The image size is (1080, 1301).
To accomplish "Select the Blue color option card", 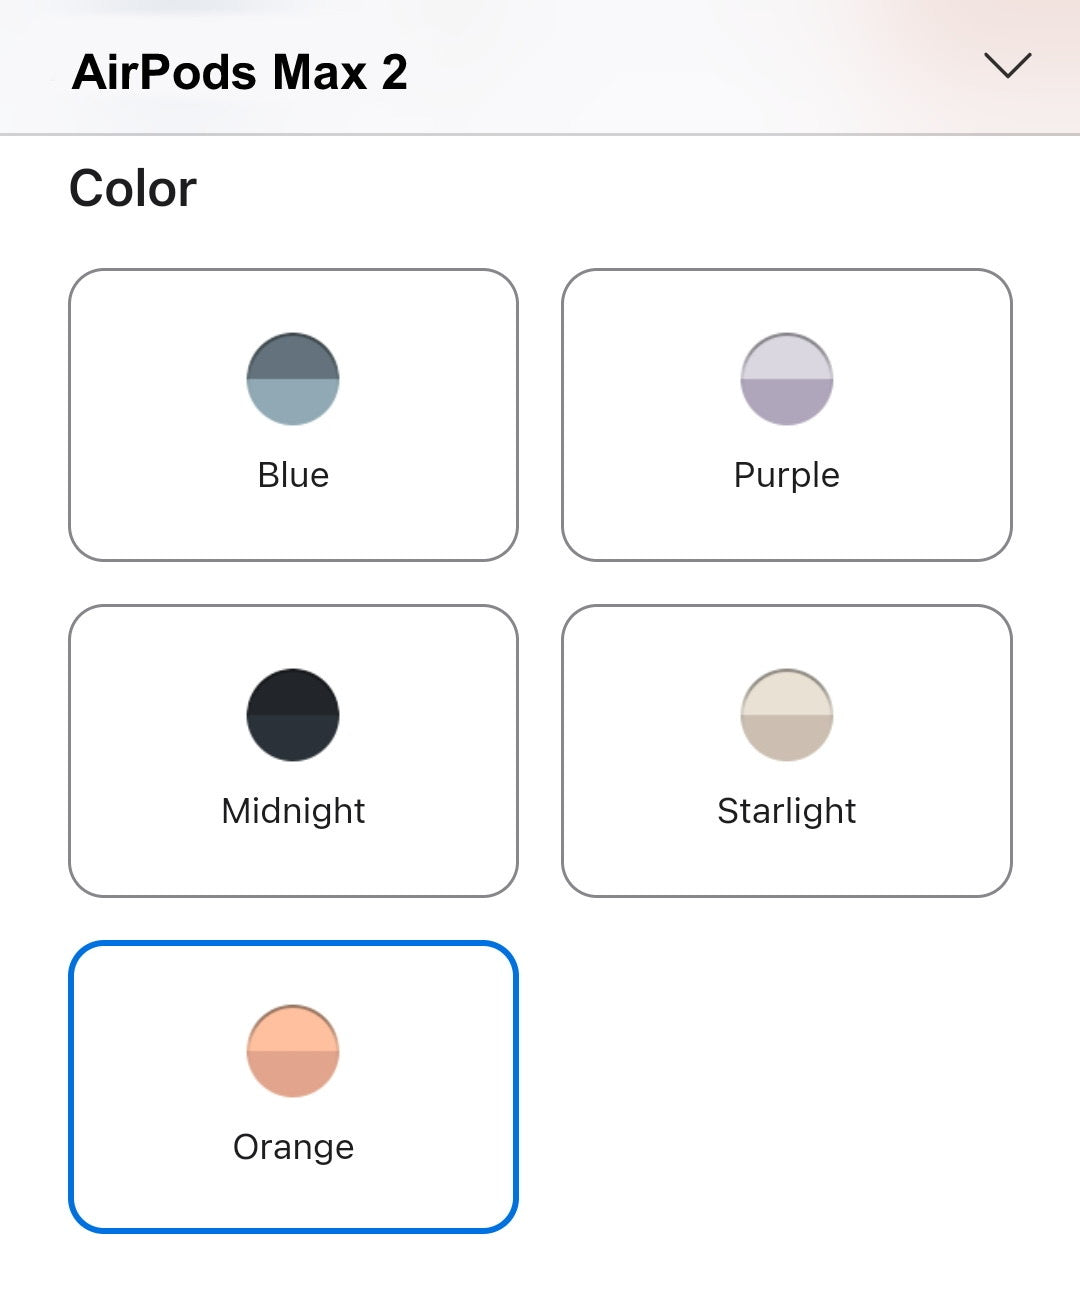I will tap(293, 415).
